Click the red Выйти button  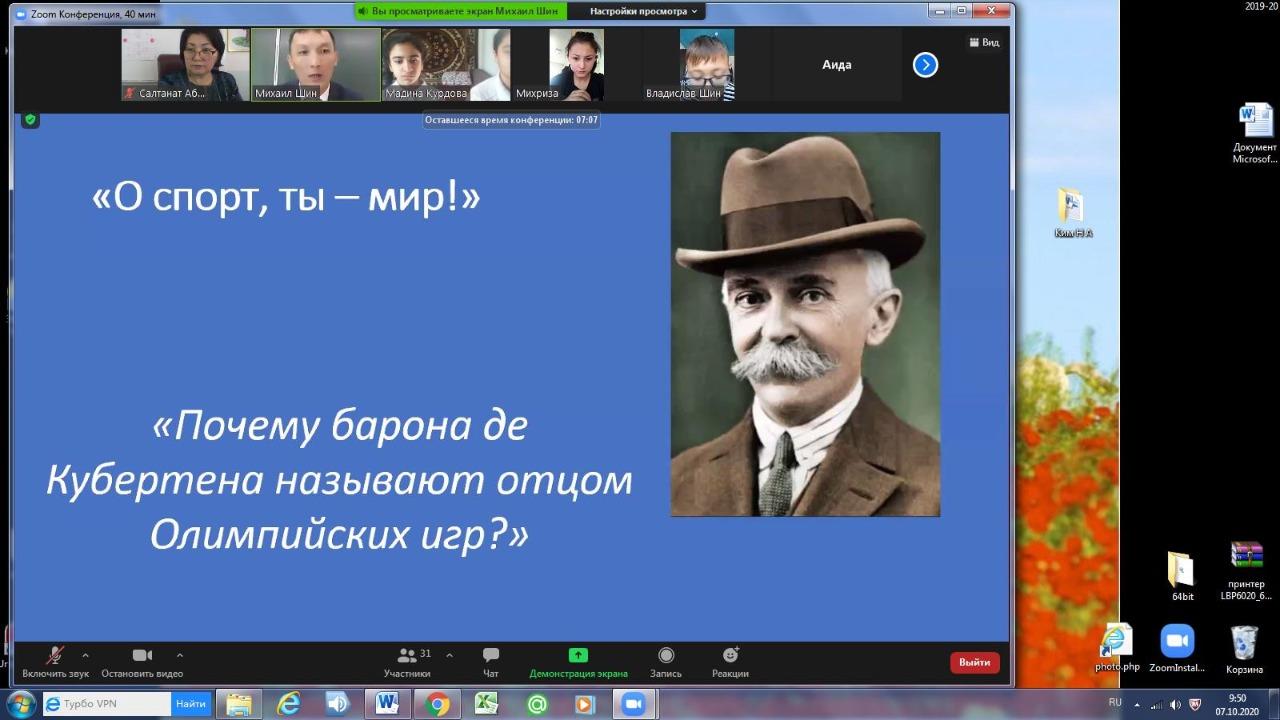(974, 662)
